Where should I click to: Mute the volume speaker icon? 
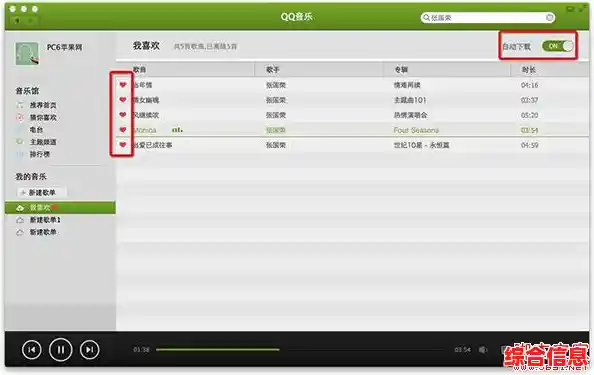tap(483, 350)
